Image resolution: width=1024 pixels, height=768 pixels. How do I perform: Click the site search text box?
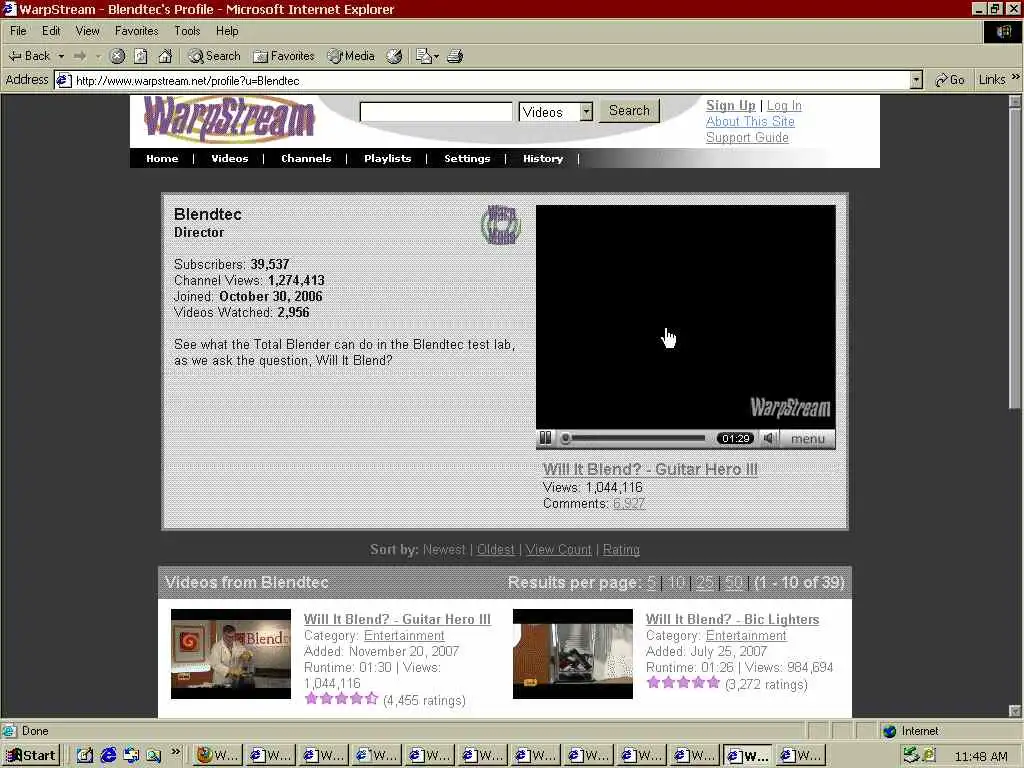[x=436, y=112]
